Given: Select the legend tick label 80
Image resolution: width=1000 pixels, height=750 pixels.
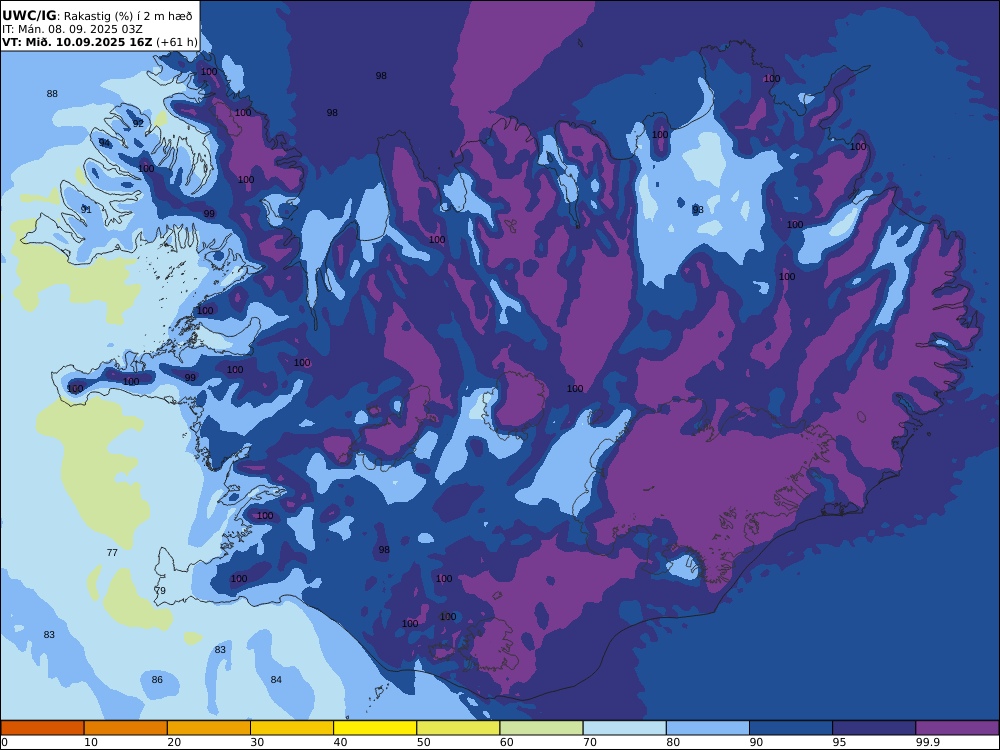Looking at the screenshot, I should [x=673, y=742].
